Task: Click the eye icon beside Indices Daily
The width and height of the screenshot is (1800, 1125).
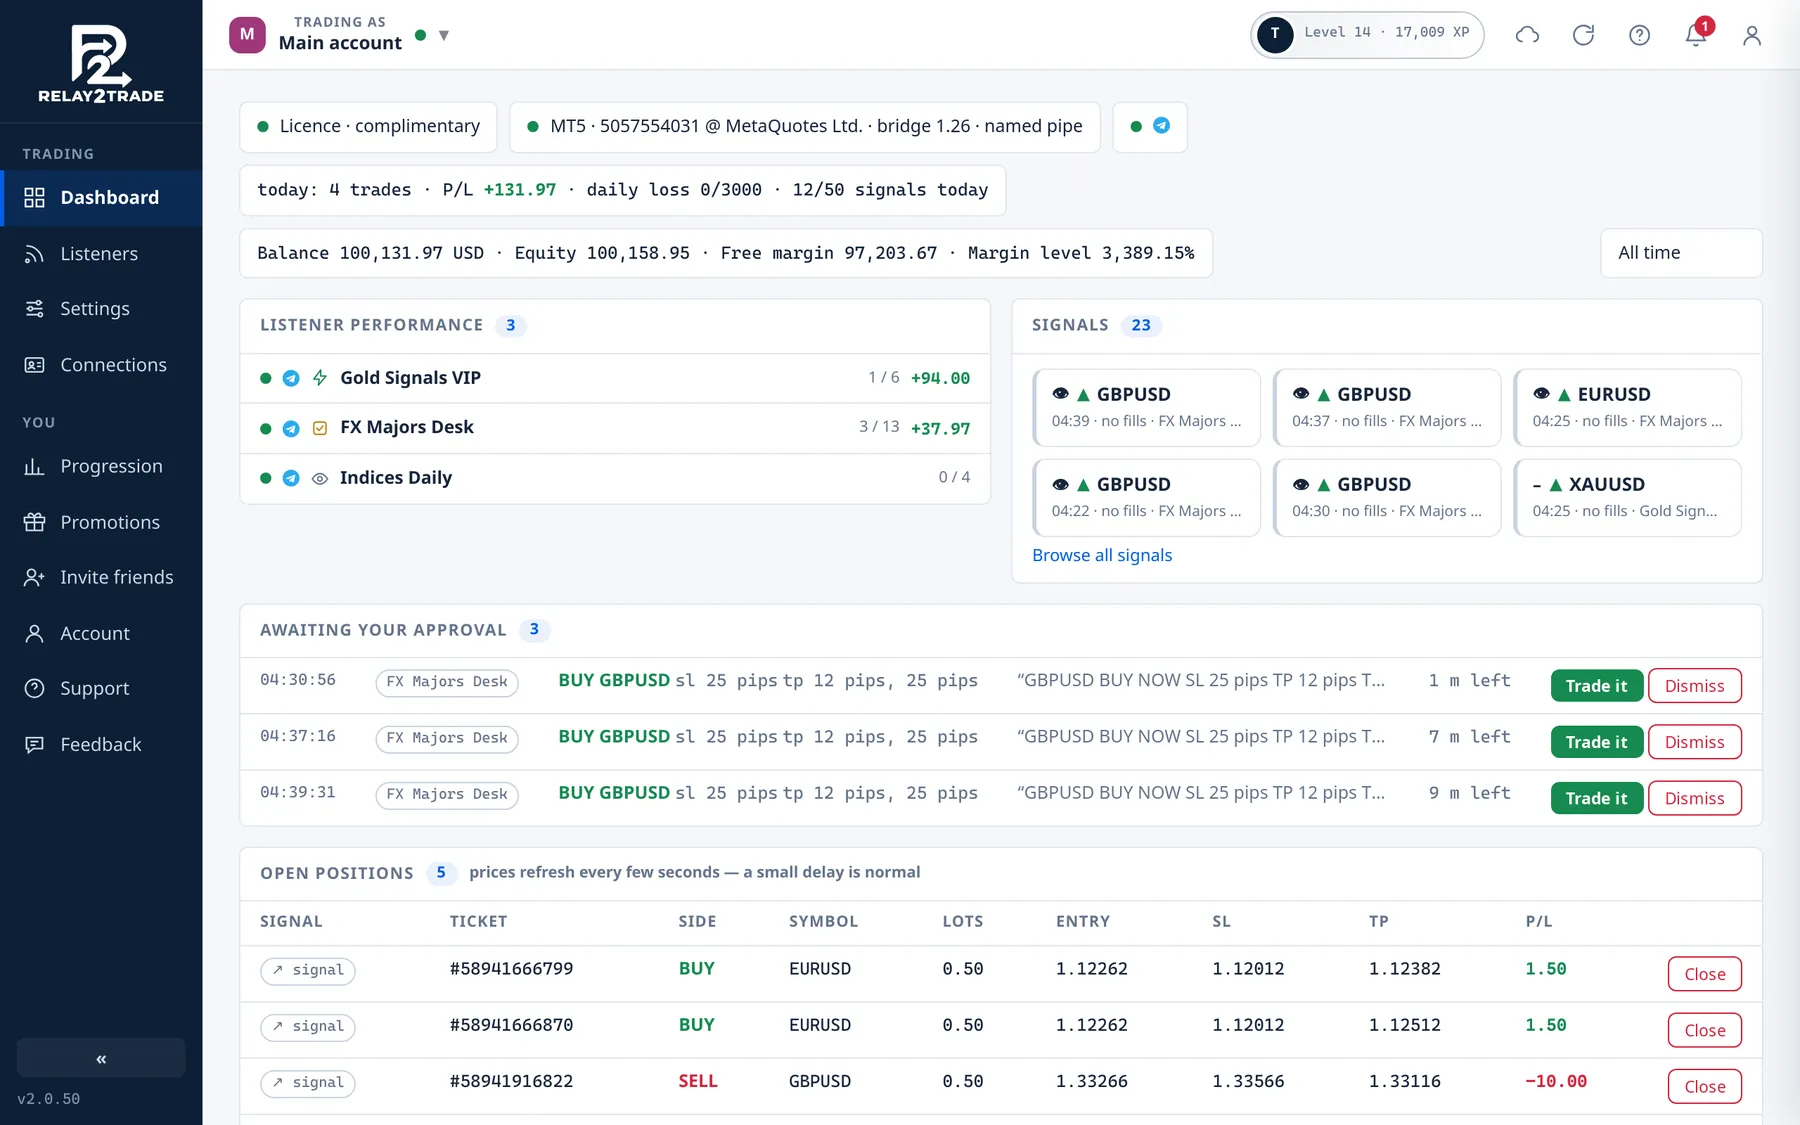Action: pyautogui.click(x=320, y=478)
